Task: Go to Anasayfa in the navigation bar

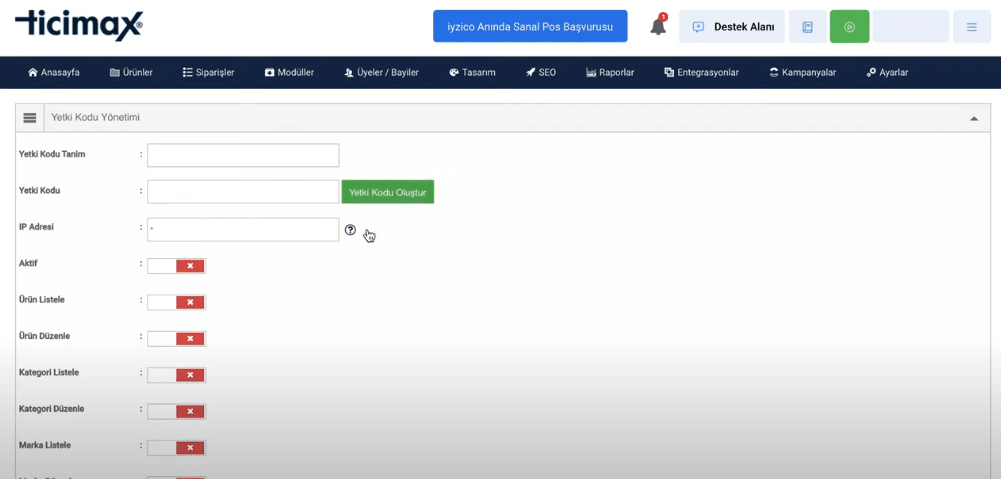Action: pyautogui.click(x=54, y=73)
